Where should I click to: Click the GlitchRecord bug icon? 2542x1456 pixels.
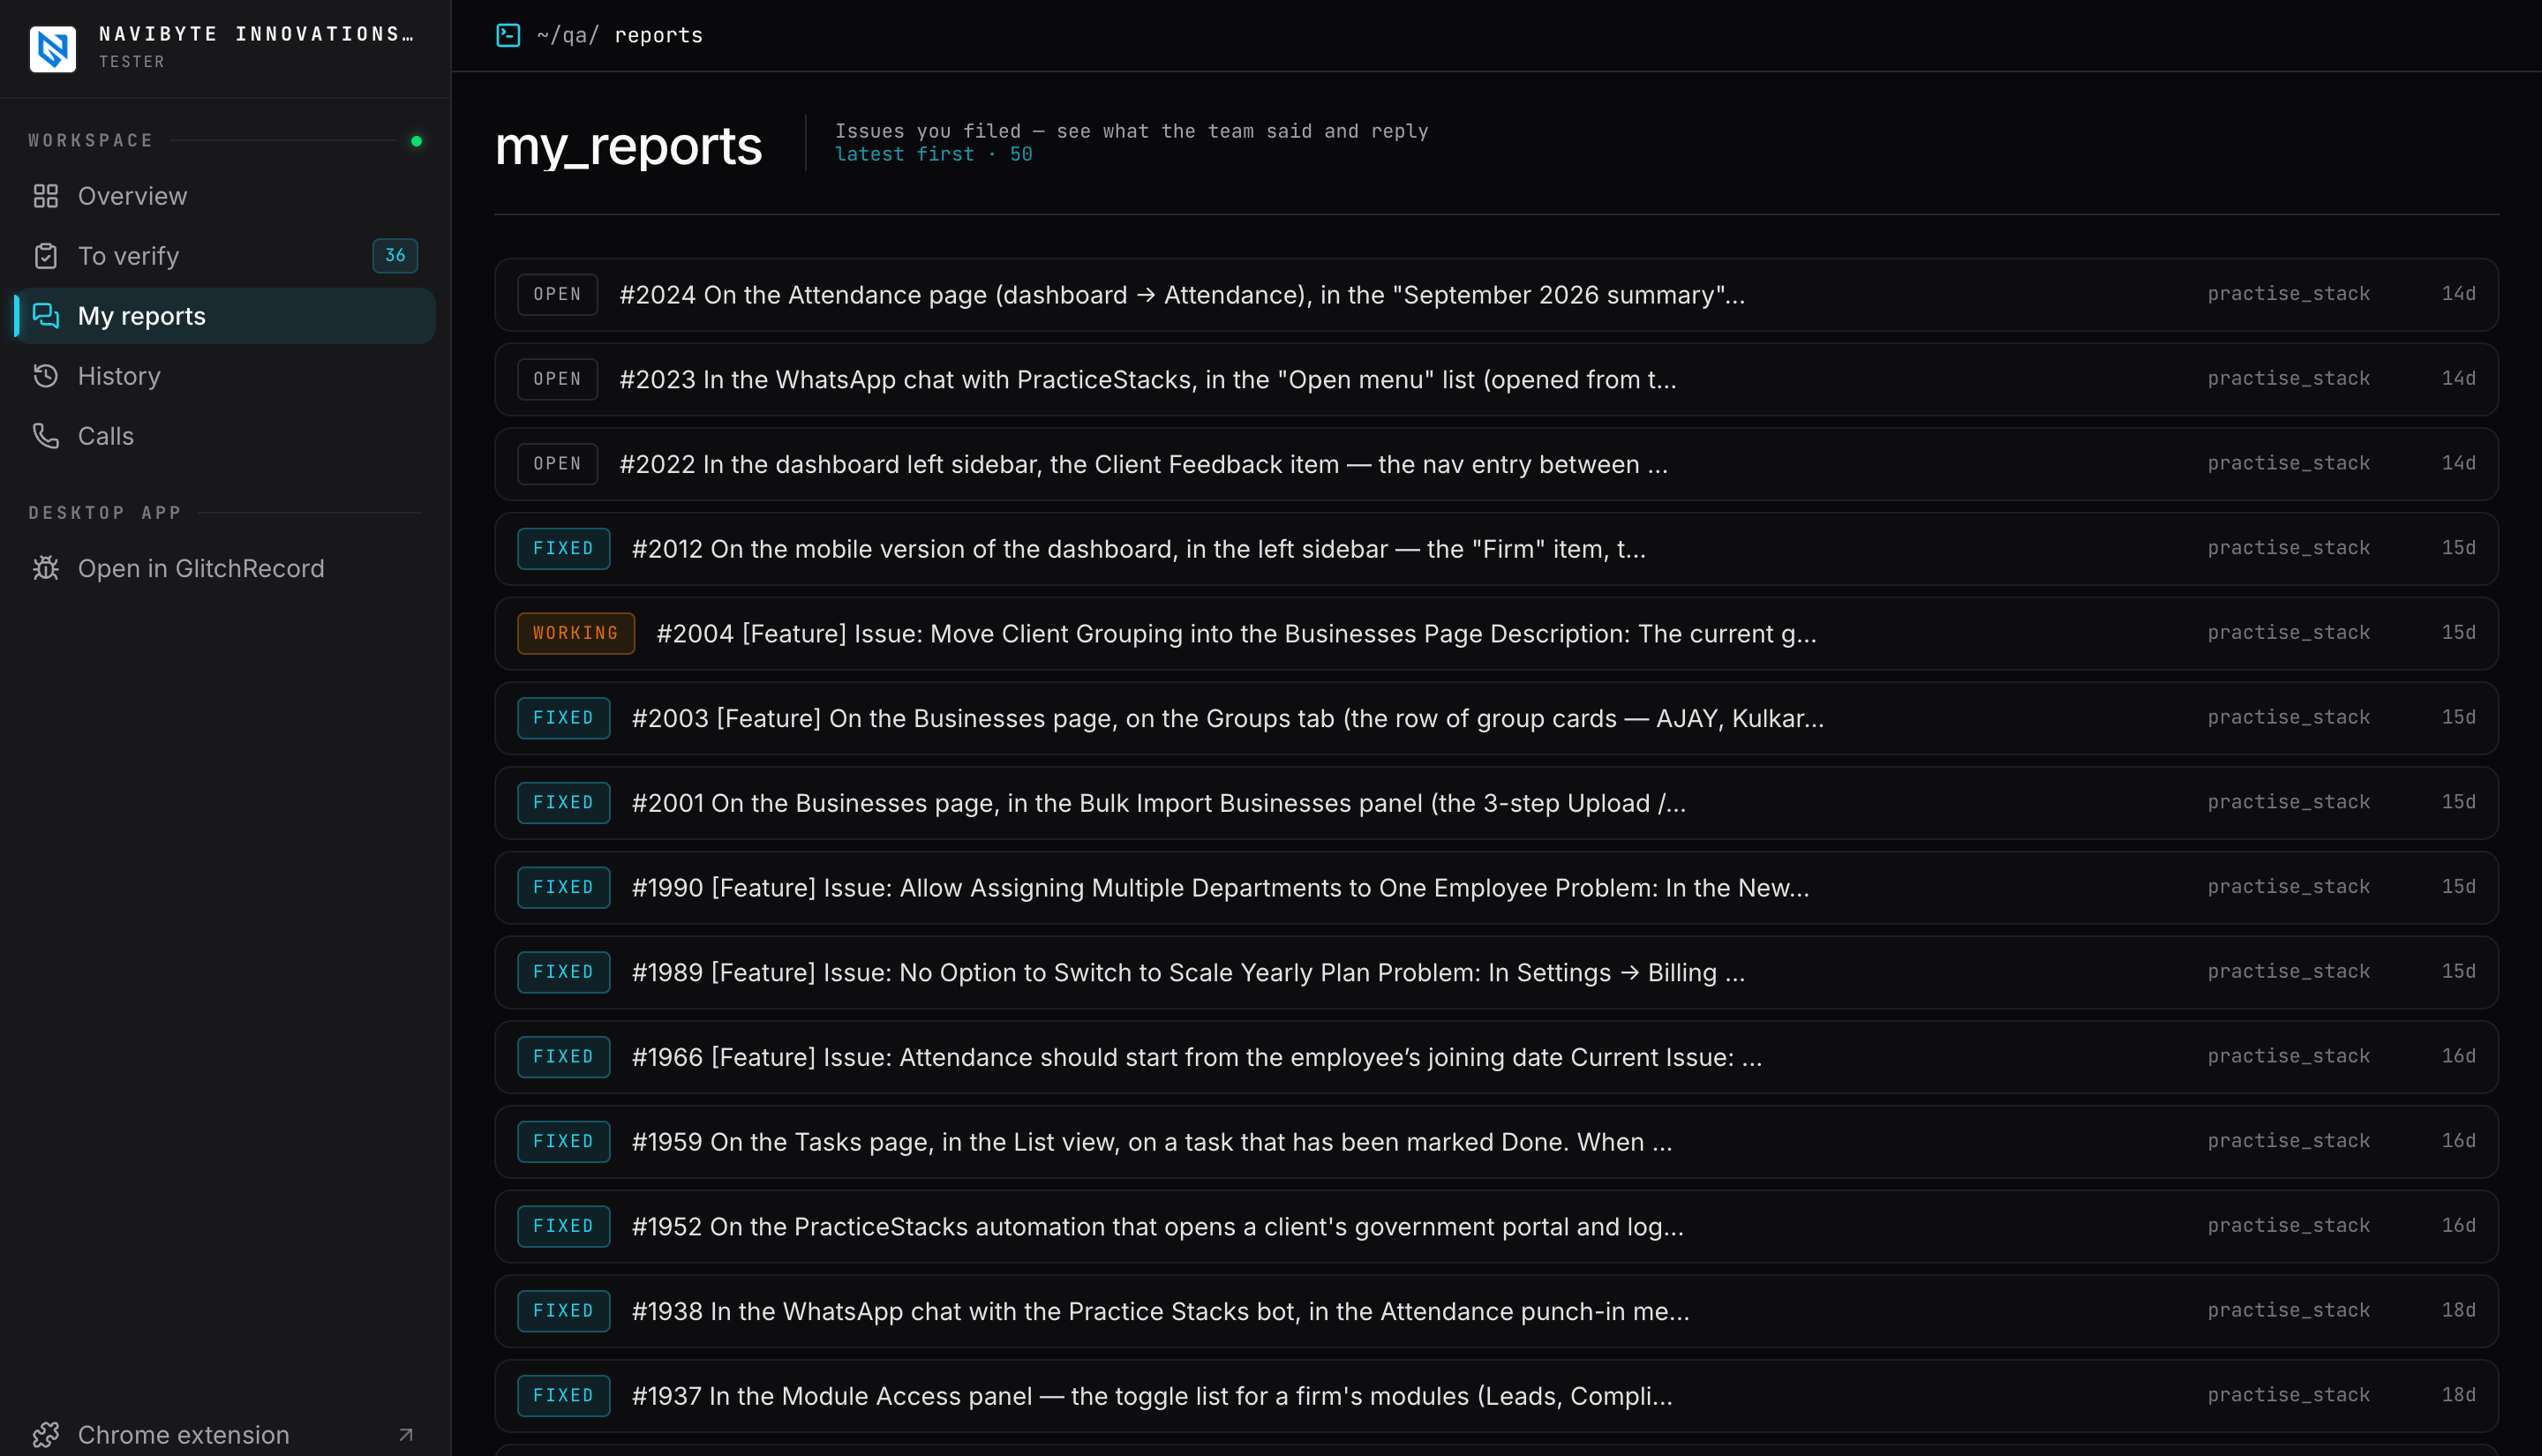point(46,568)
